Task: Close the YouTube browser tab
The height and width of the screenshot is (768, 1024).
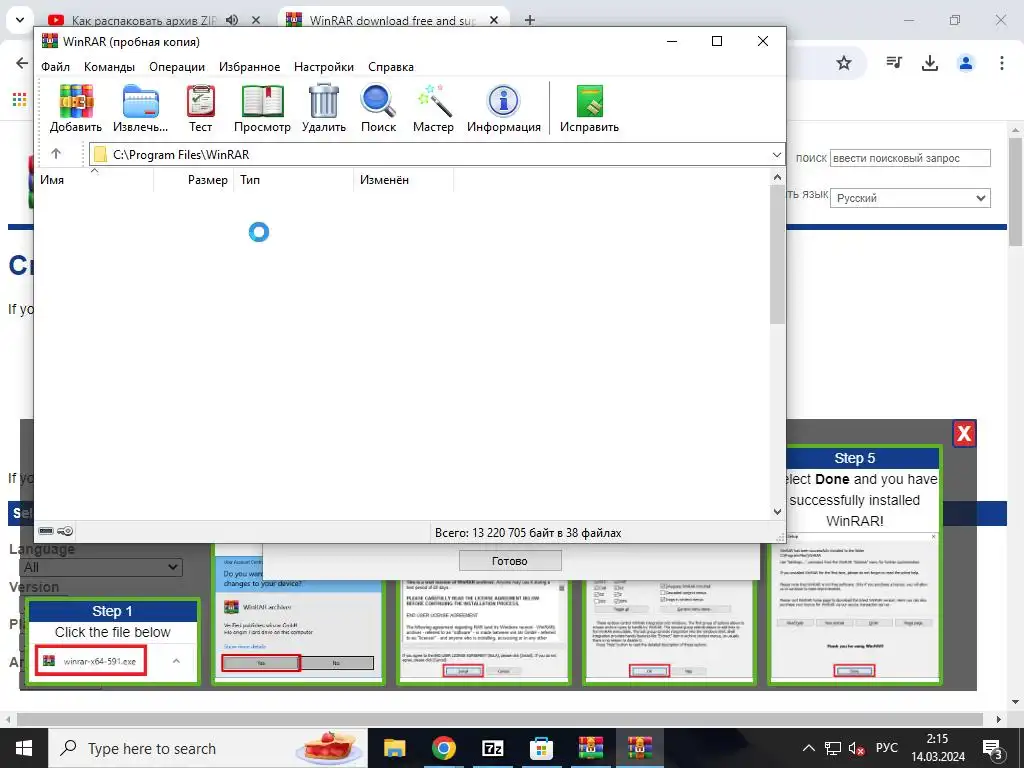Action: pos(256,20)
